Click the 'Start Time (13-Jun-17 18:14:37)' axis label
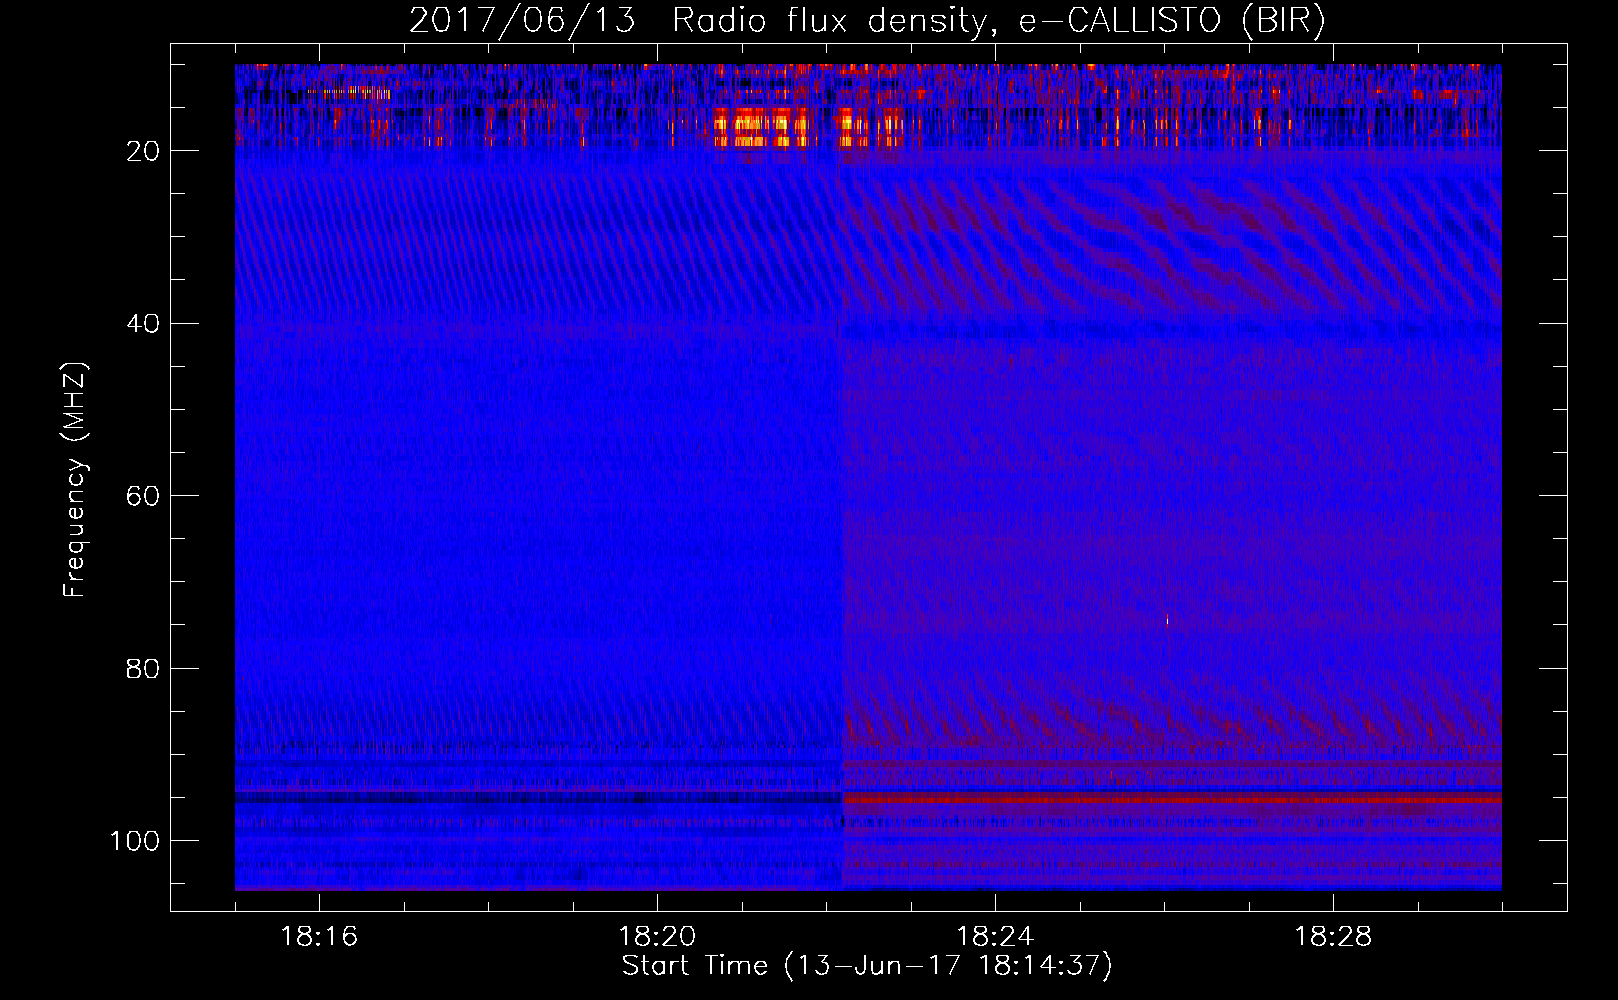The height and width of the screenshot is (1000, 1618). coord(867,966)
